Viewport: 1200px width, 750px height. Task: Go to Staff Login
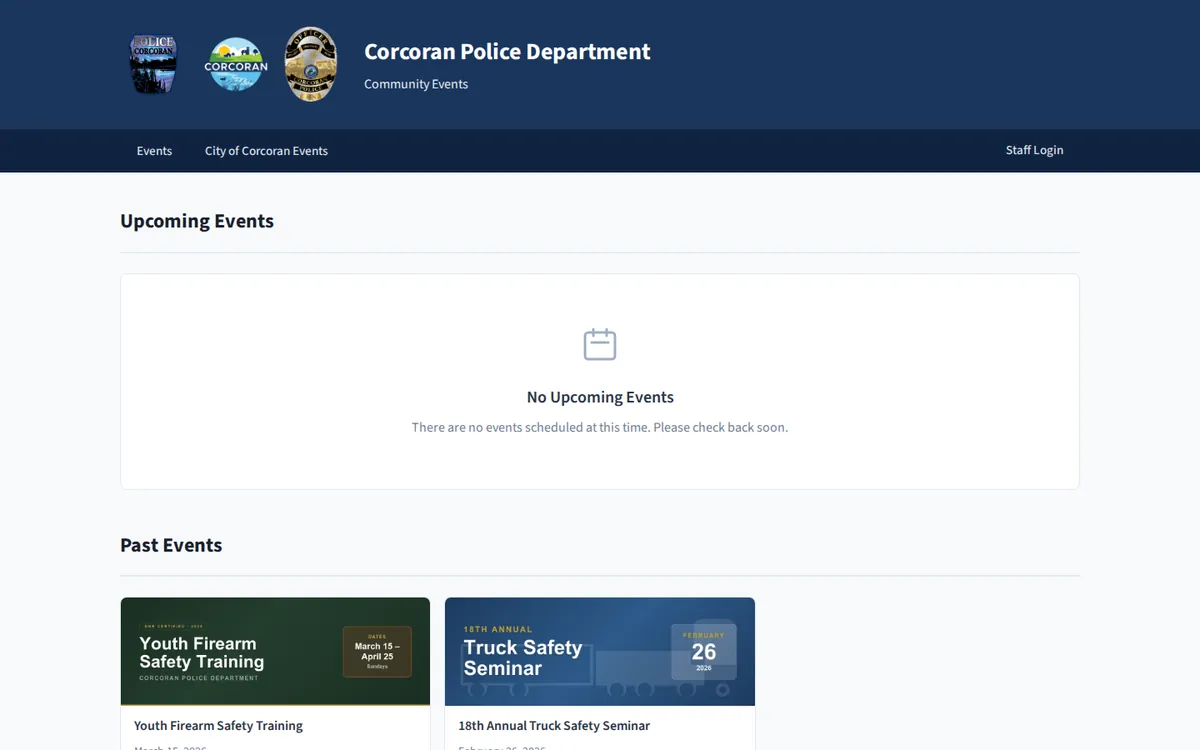click(1034, 150)
